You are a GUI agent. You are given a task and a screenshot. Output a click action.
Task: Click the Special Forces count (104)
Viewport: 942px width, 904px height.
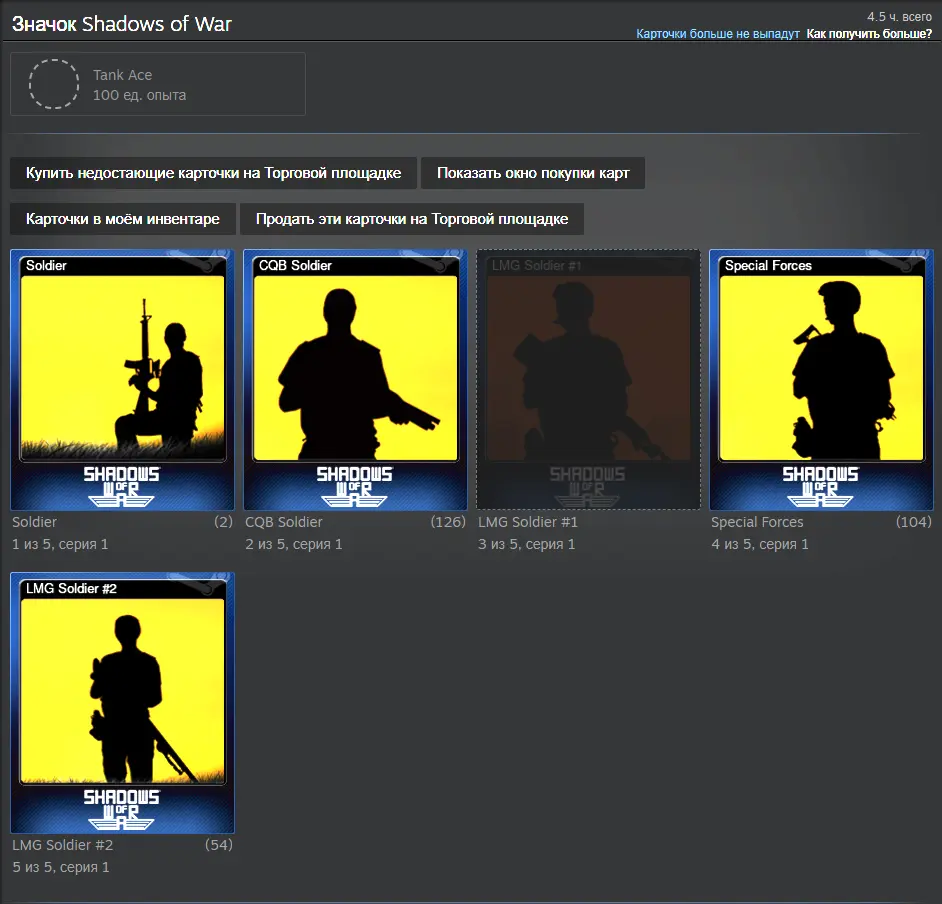[x=914, y=522]
